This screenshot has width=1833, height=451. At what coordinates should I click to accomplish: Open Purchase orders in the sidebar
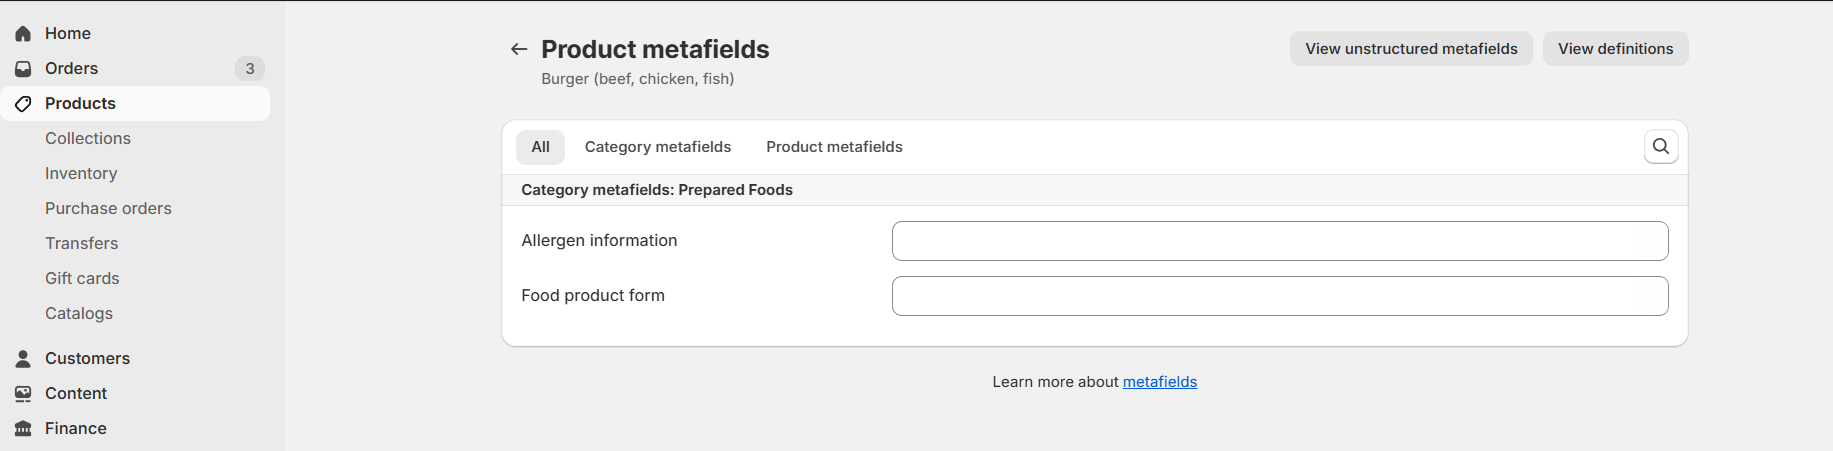pos(108,209)
